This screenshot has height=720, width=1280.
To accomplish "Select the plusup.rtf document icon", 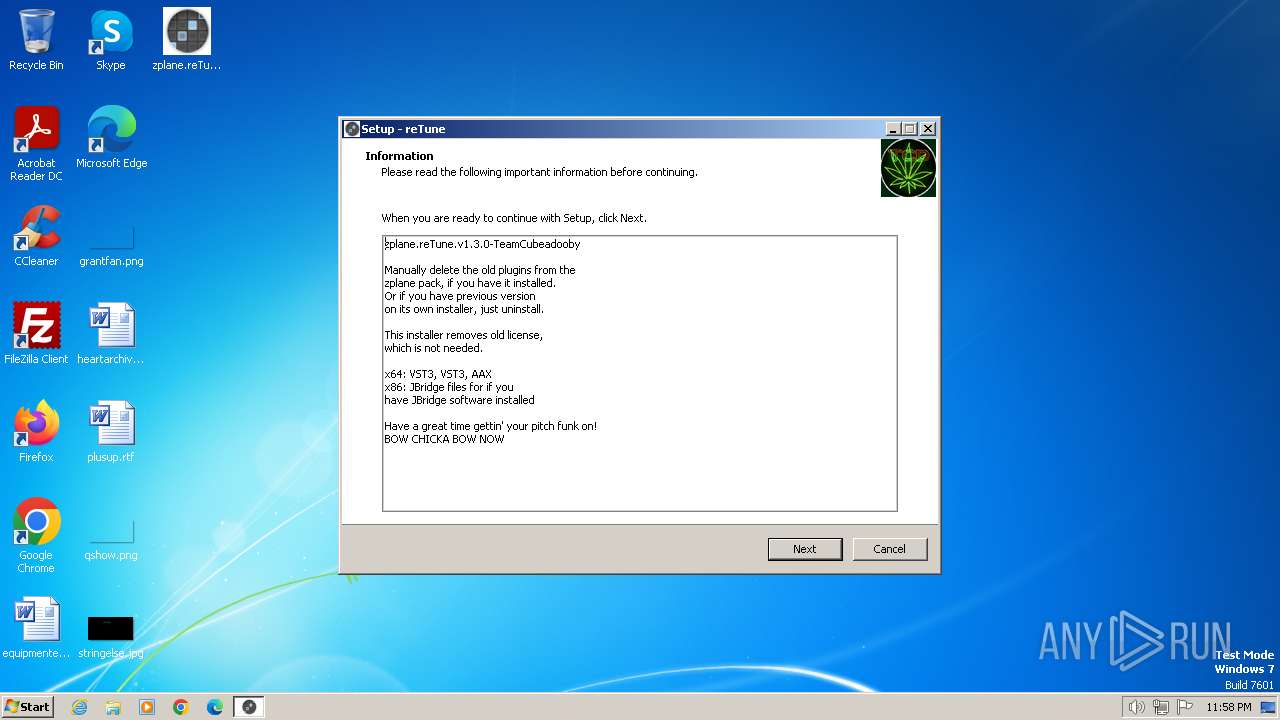I will [111, 432].
